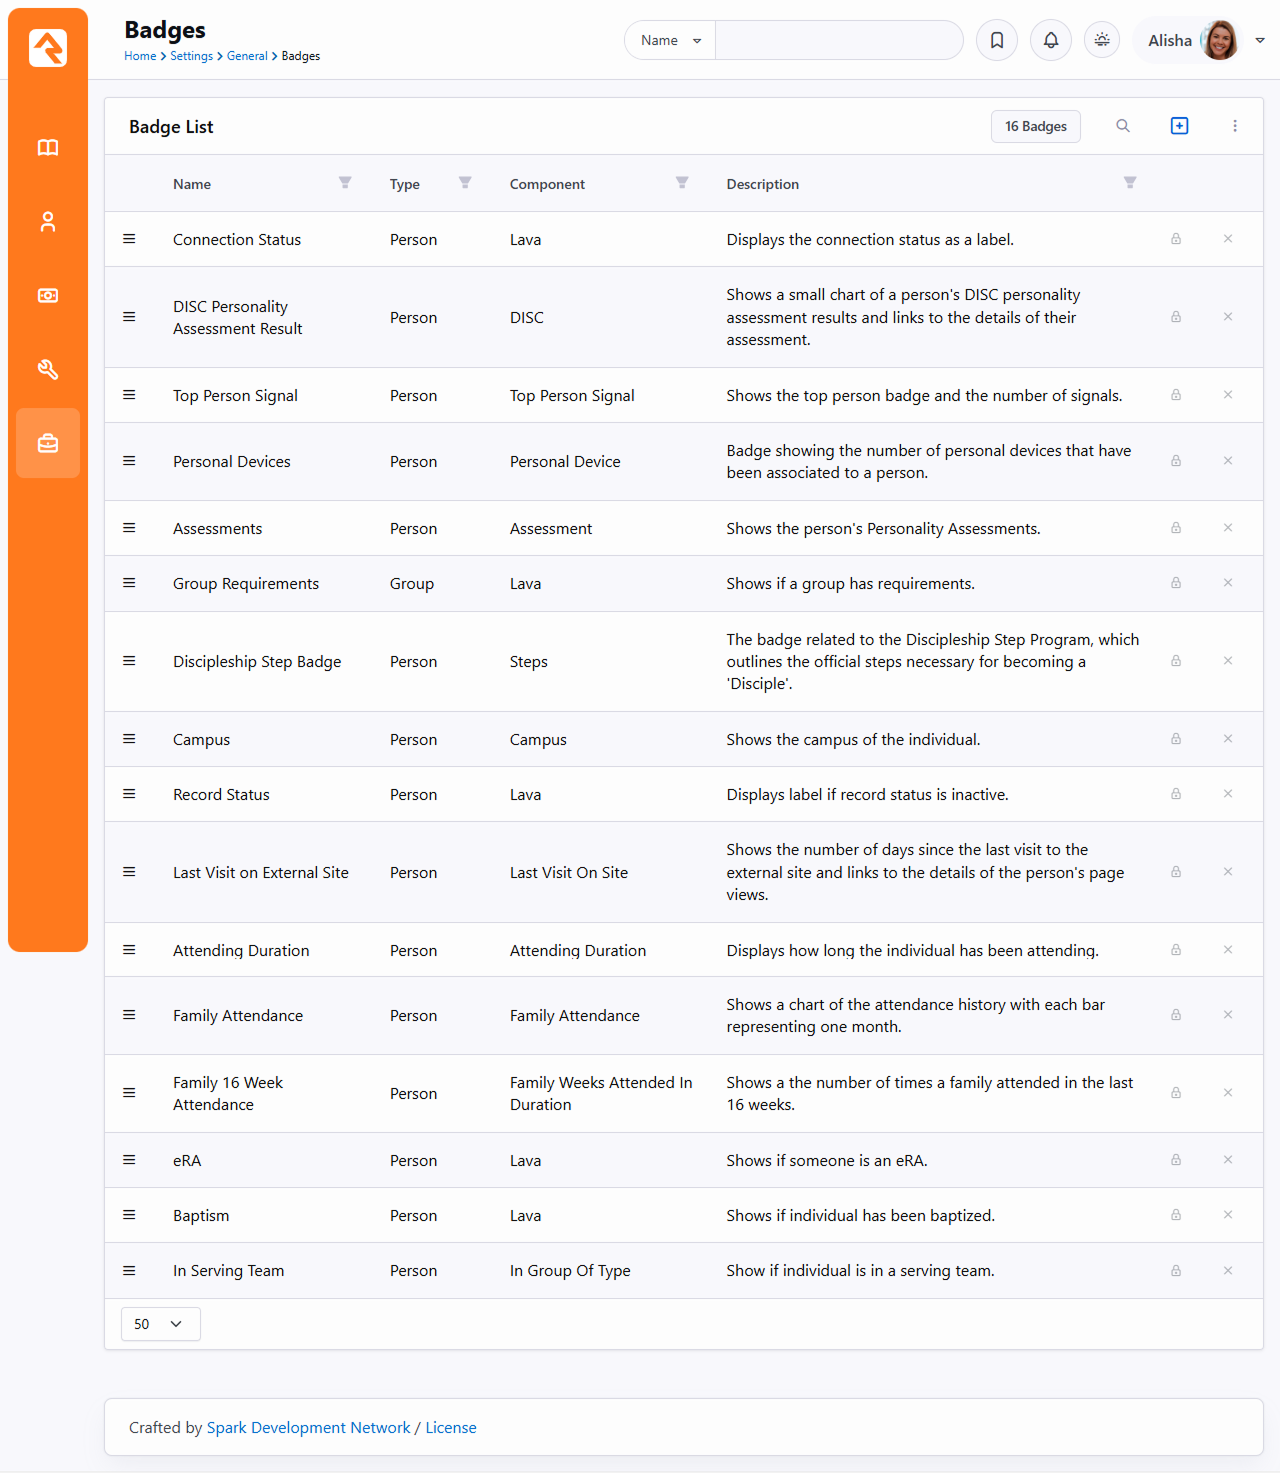Open the Spark Development Network link
The width and height of the screenshot is (1280, 1473).
tap(308, 1428)
